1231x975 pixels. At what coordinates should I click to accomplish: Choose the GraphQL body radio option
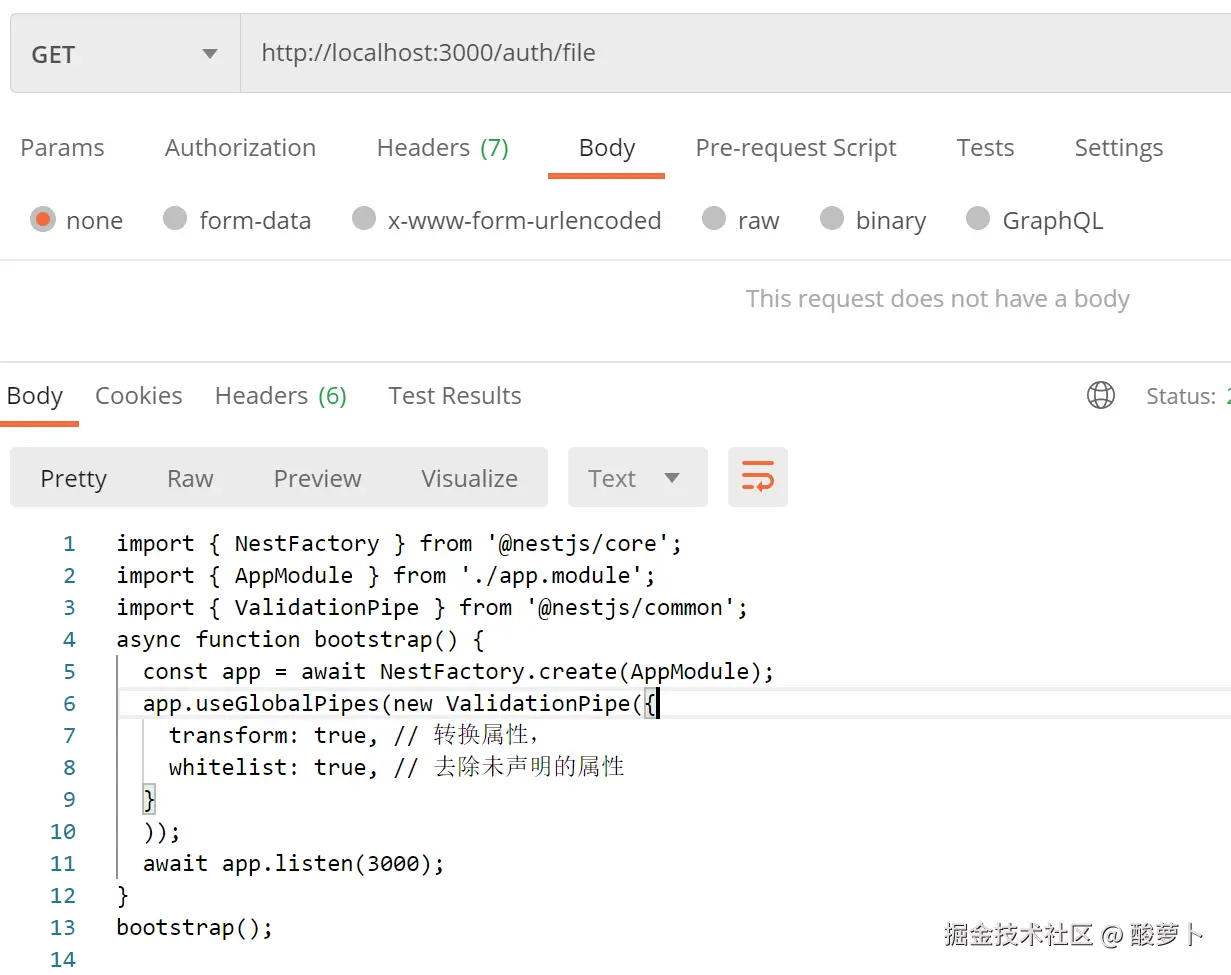[978, 219]
